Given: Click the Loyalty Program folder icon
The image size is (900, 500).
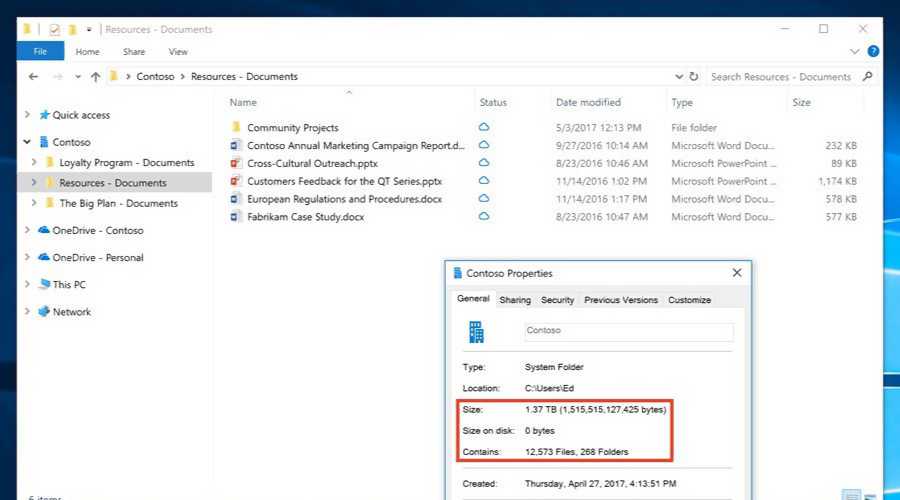Looking at the screenshot, I should [50, 162].
